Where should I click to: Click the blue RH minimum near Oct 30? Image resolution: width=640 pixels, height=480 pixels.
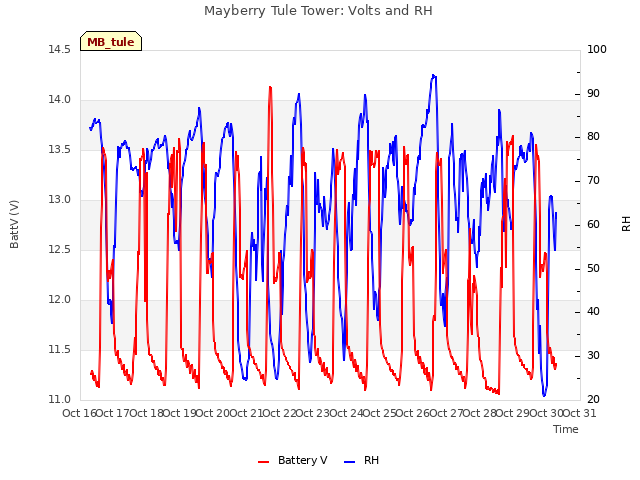[x=544, y=395]
